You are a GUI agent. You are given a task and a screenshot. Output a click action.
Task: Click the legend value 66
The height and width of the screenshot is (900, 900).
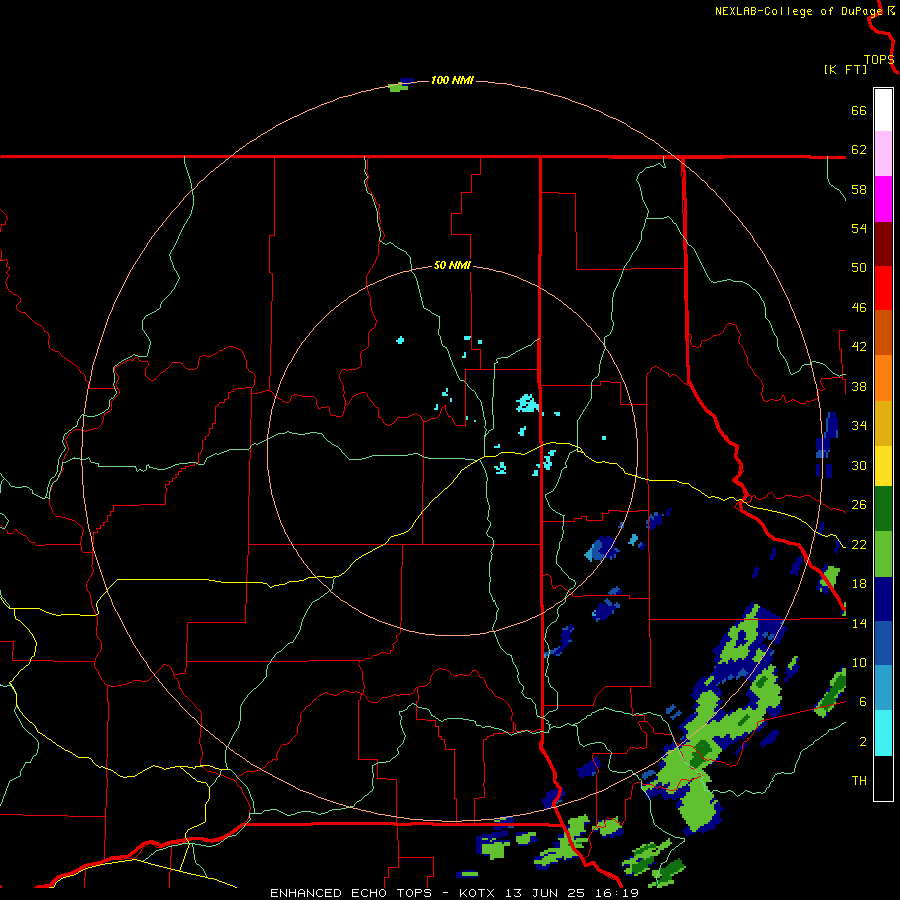[859, 111]
